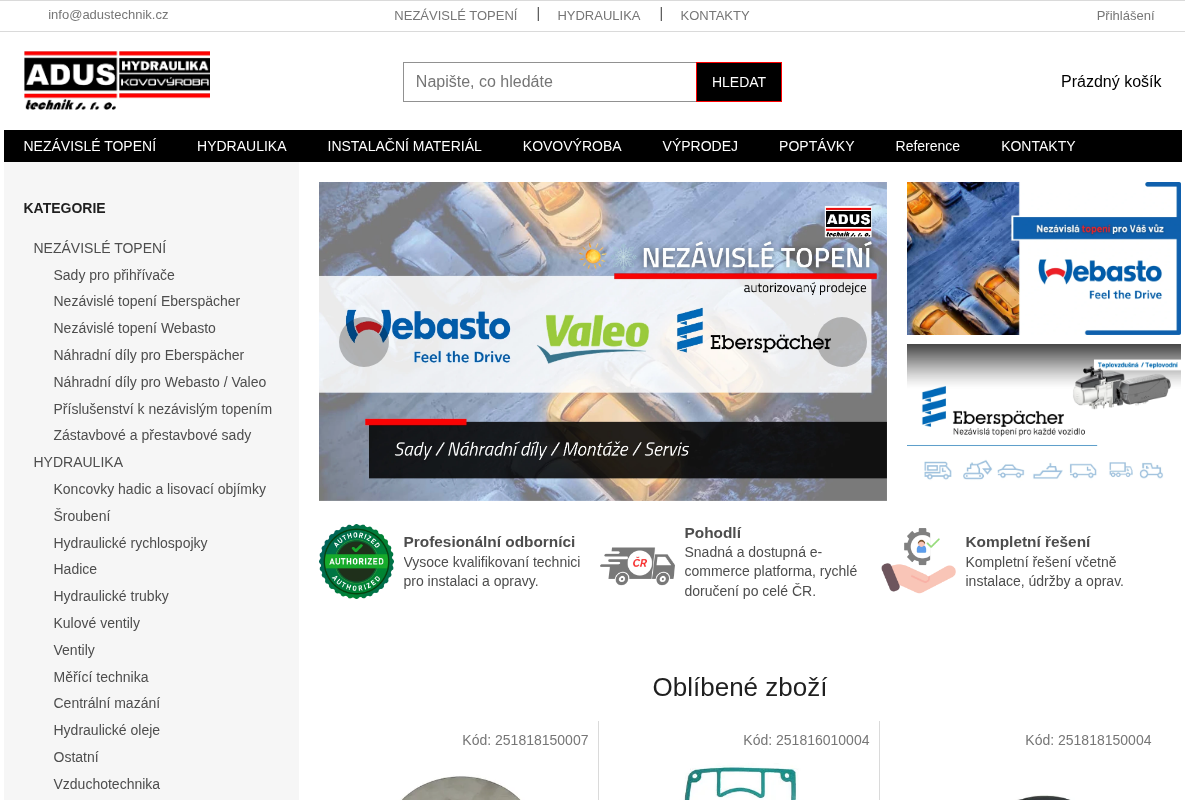Click the search input field
This screenshot has width=1200, height=800.
pos(550,82)
